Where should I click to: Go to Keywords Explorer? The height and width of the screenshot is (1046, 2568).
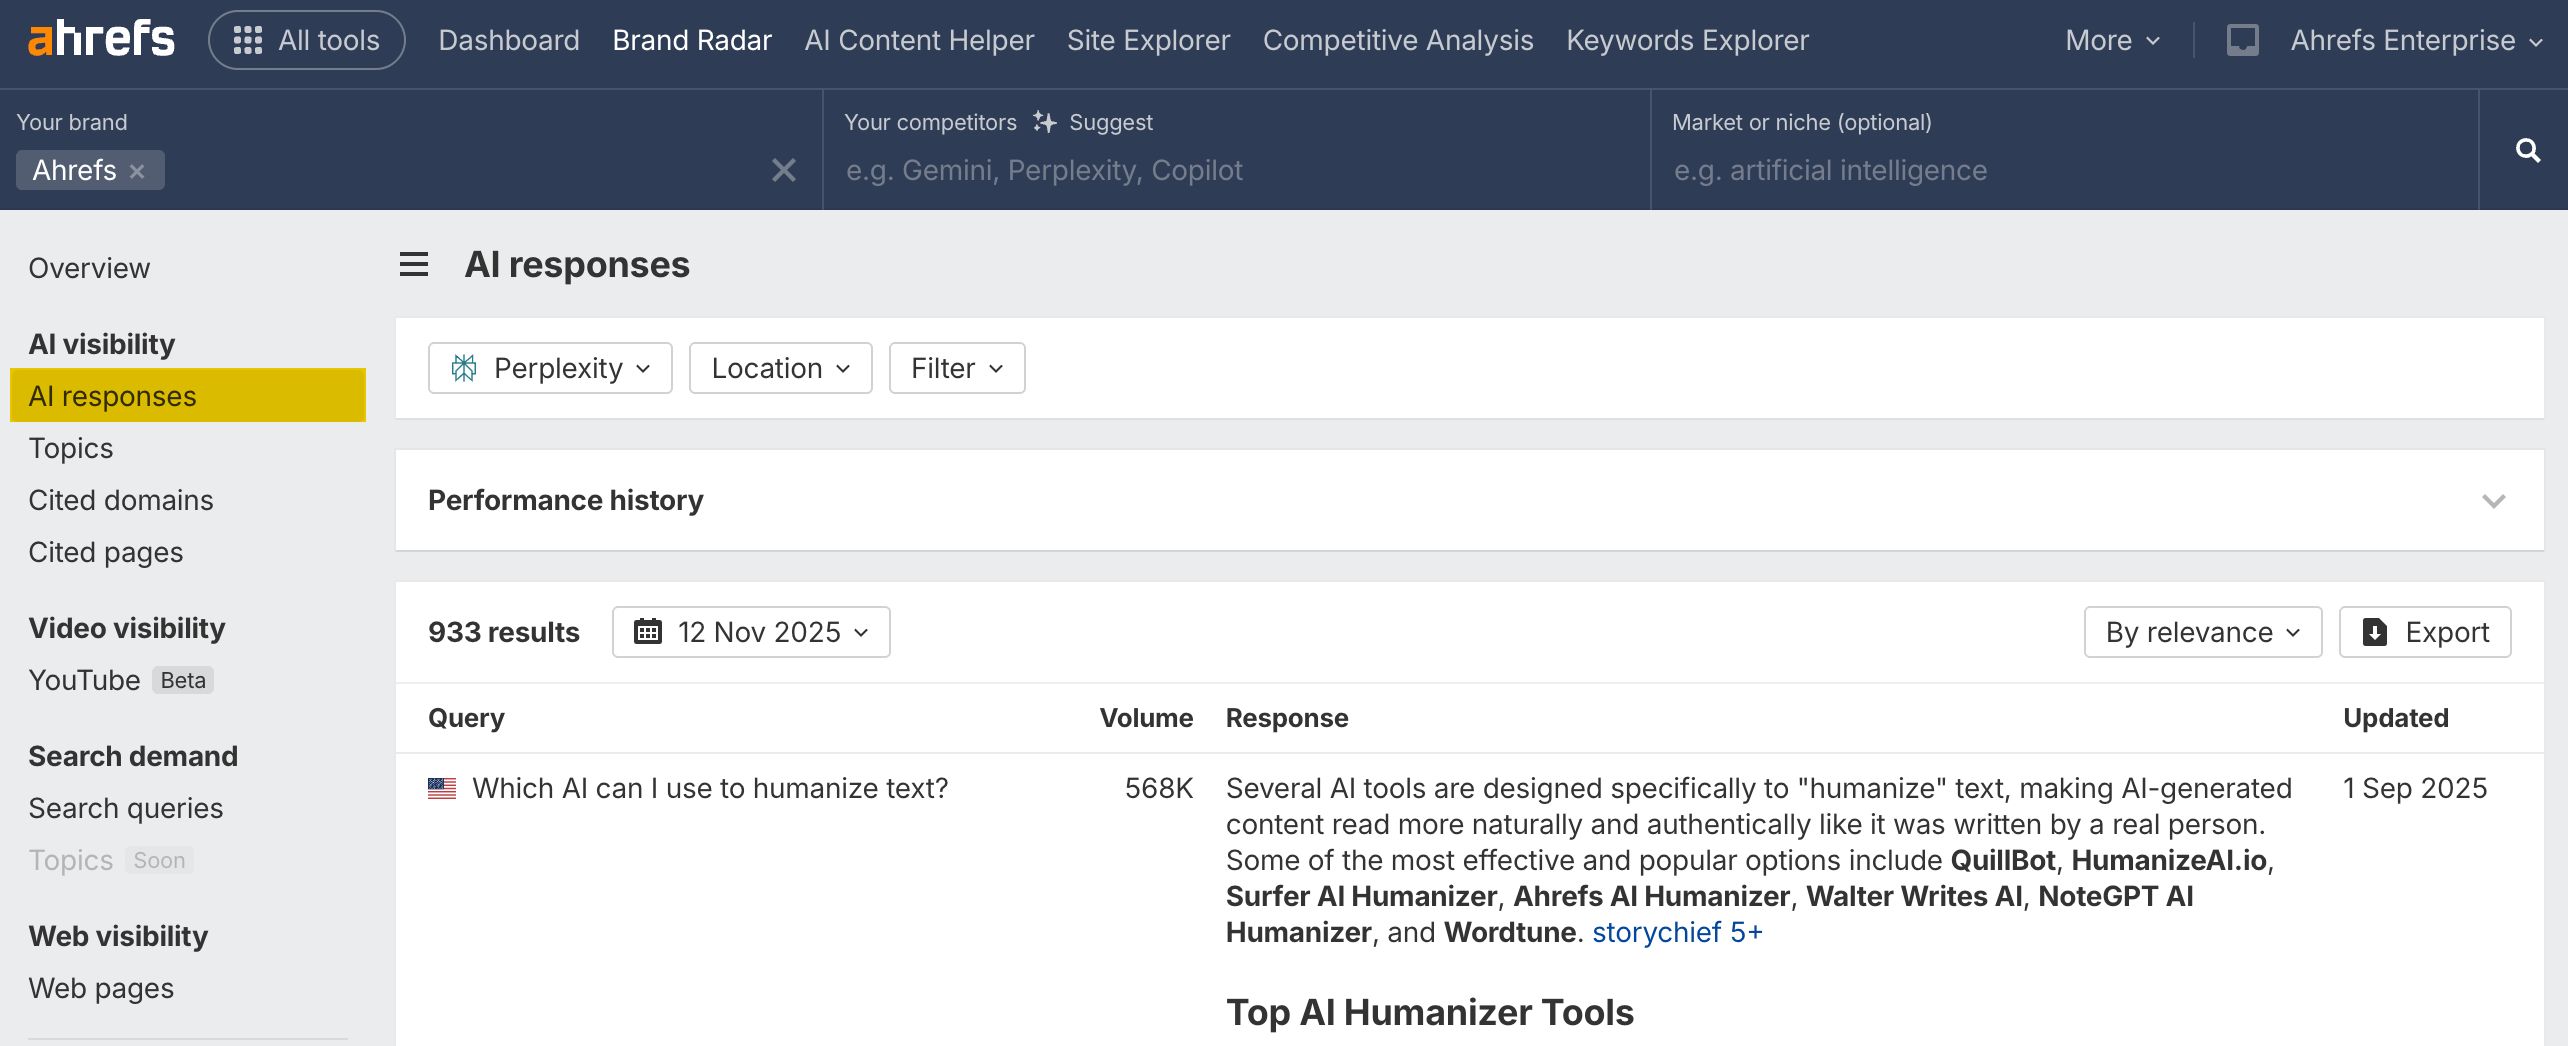click(1687, 40)
